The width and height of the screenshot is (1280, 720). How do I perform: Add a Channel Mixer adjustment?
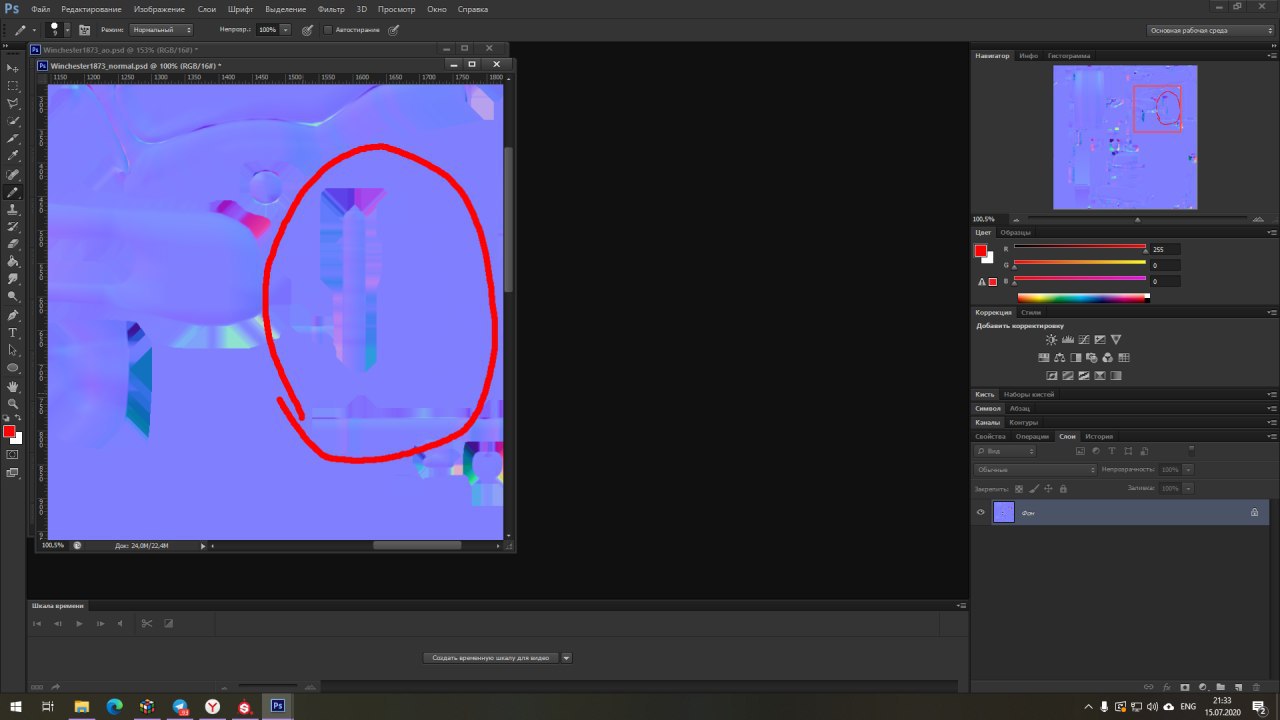coord(1107,358)
